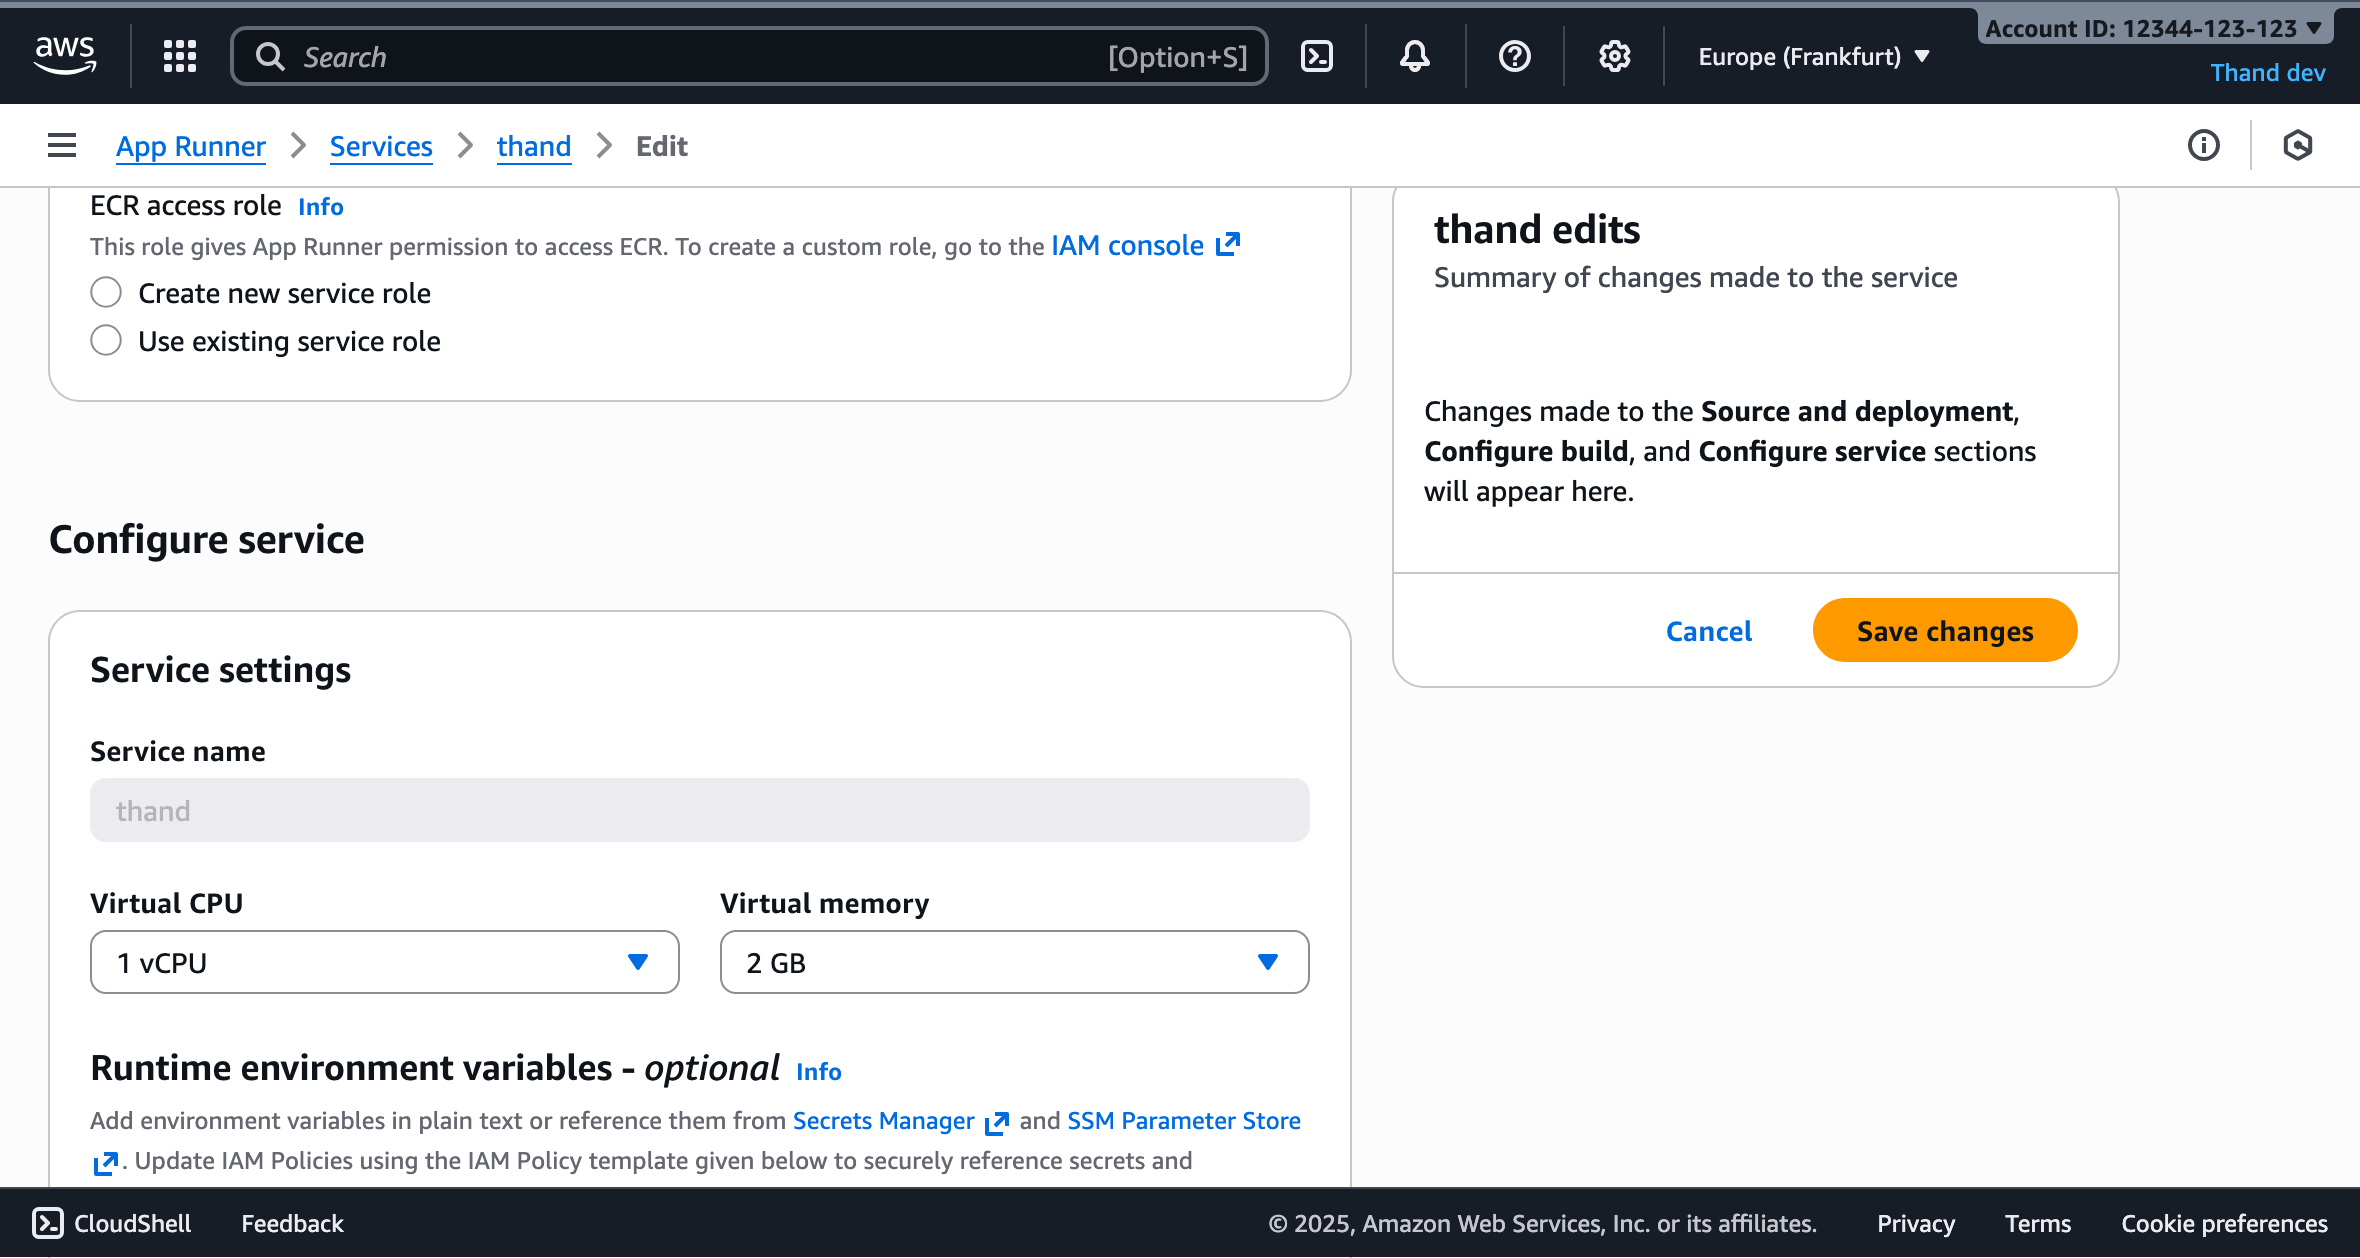Select Use existing service role
This screenshot has width=2360, height=1258.
point(106,341)
